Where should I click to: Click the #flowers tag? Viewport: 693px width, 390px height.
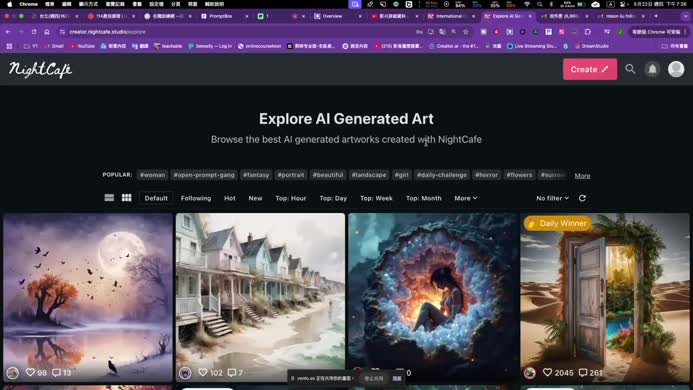(x=519, y=175)
